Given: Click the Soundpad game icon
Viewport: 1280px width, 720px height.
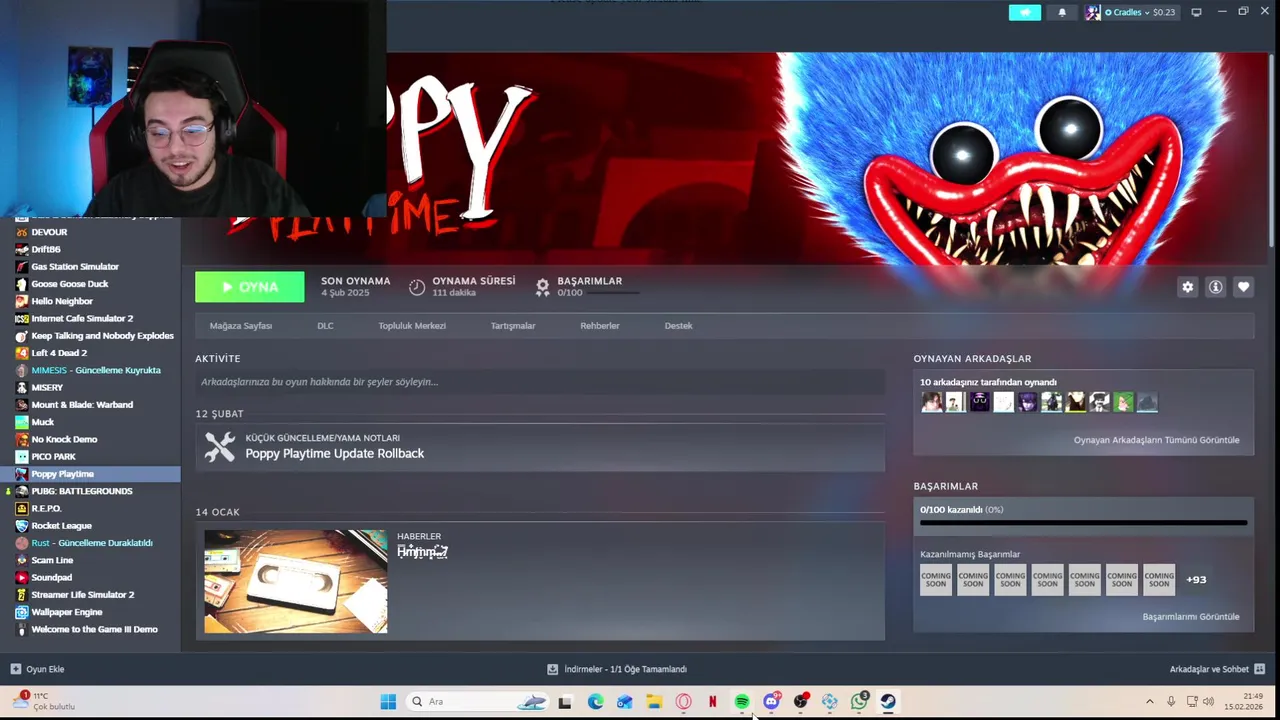Looking at the screenshot, I should (22, 577).
